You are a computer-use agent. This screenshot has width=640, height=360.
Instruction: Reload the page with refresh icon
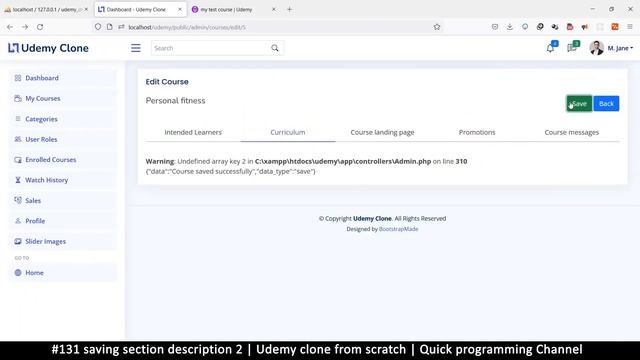pos(40,27)
